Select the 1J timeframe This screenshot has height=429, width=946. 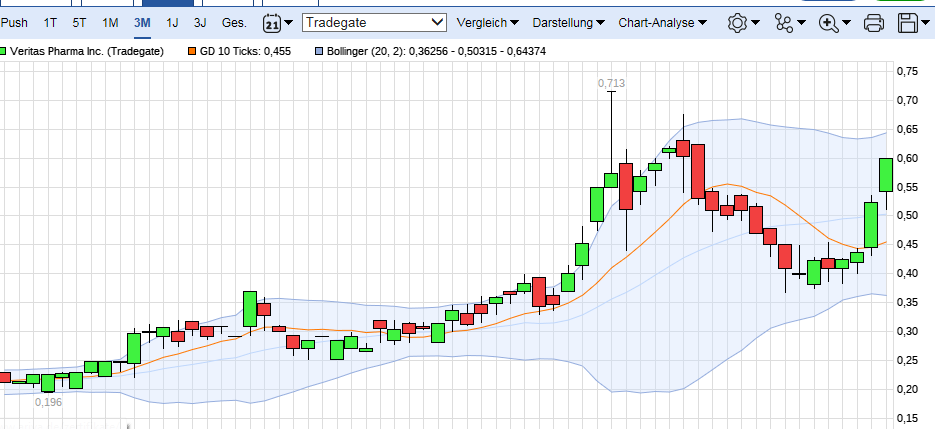tap(172, 22)
